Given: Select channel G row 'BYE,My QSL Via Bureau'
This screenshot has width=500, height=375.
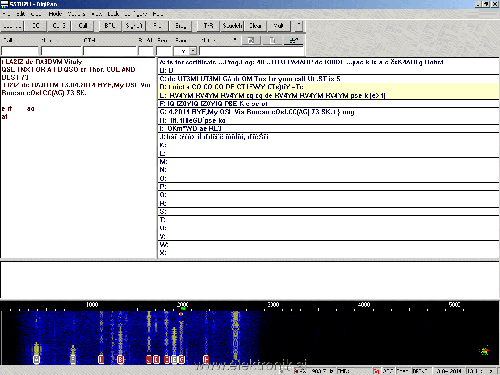Looking at the screenshot, I should pyautogui.click(x=328, y=112).
